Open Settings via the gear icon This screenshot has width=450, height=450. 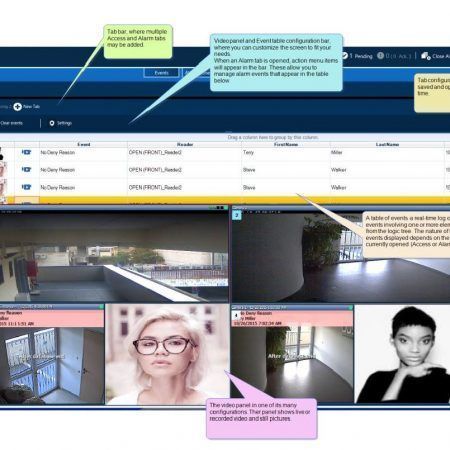(x=52, y=123)
